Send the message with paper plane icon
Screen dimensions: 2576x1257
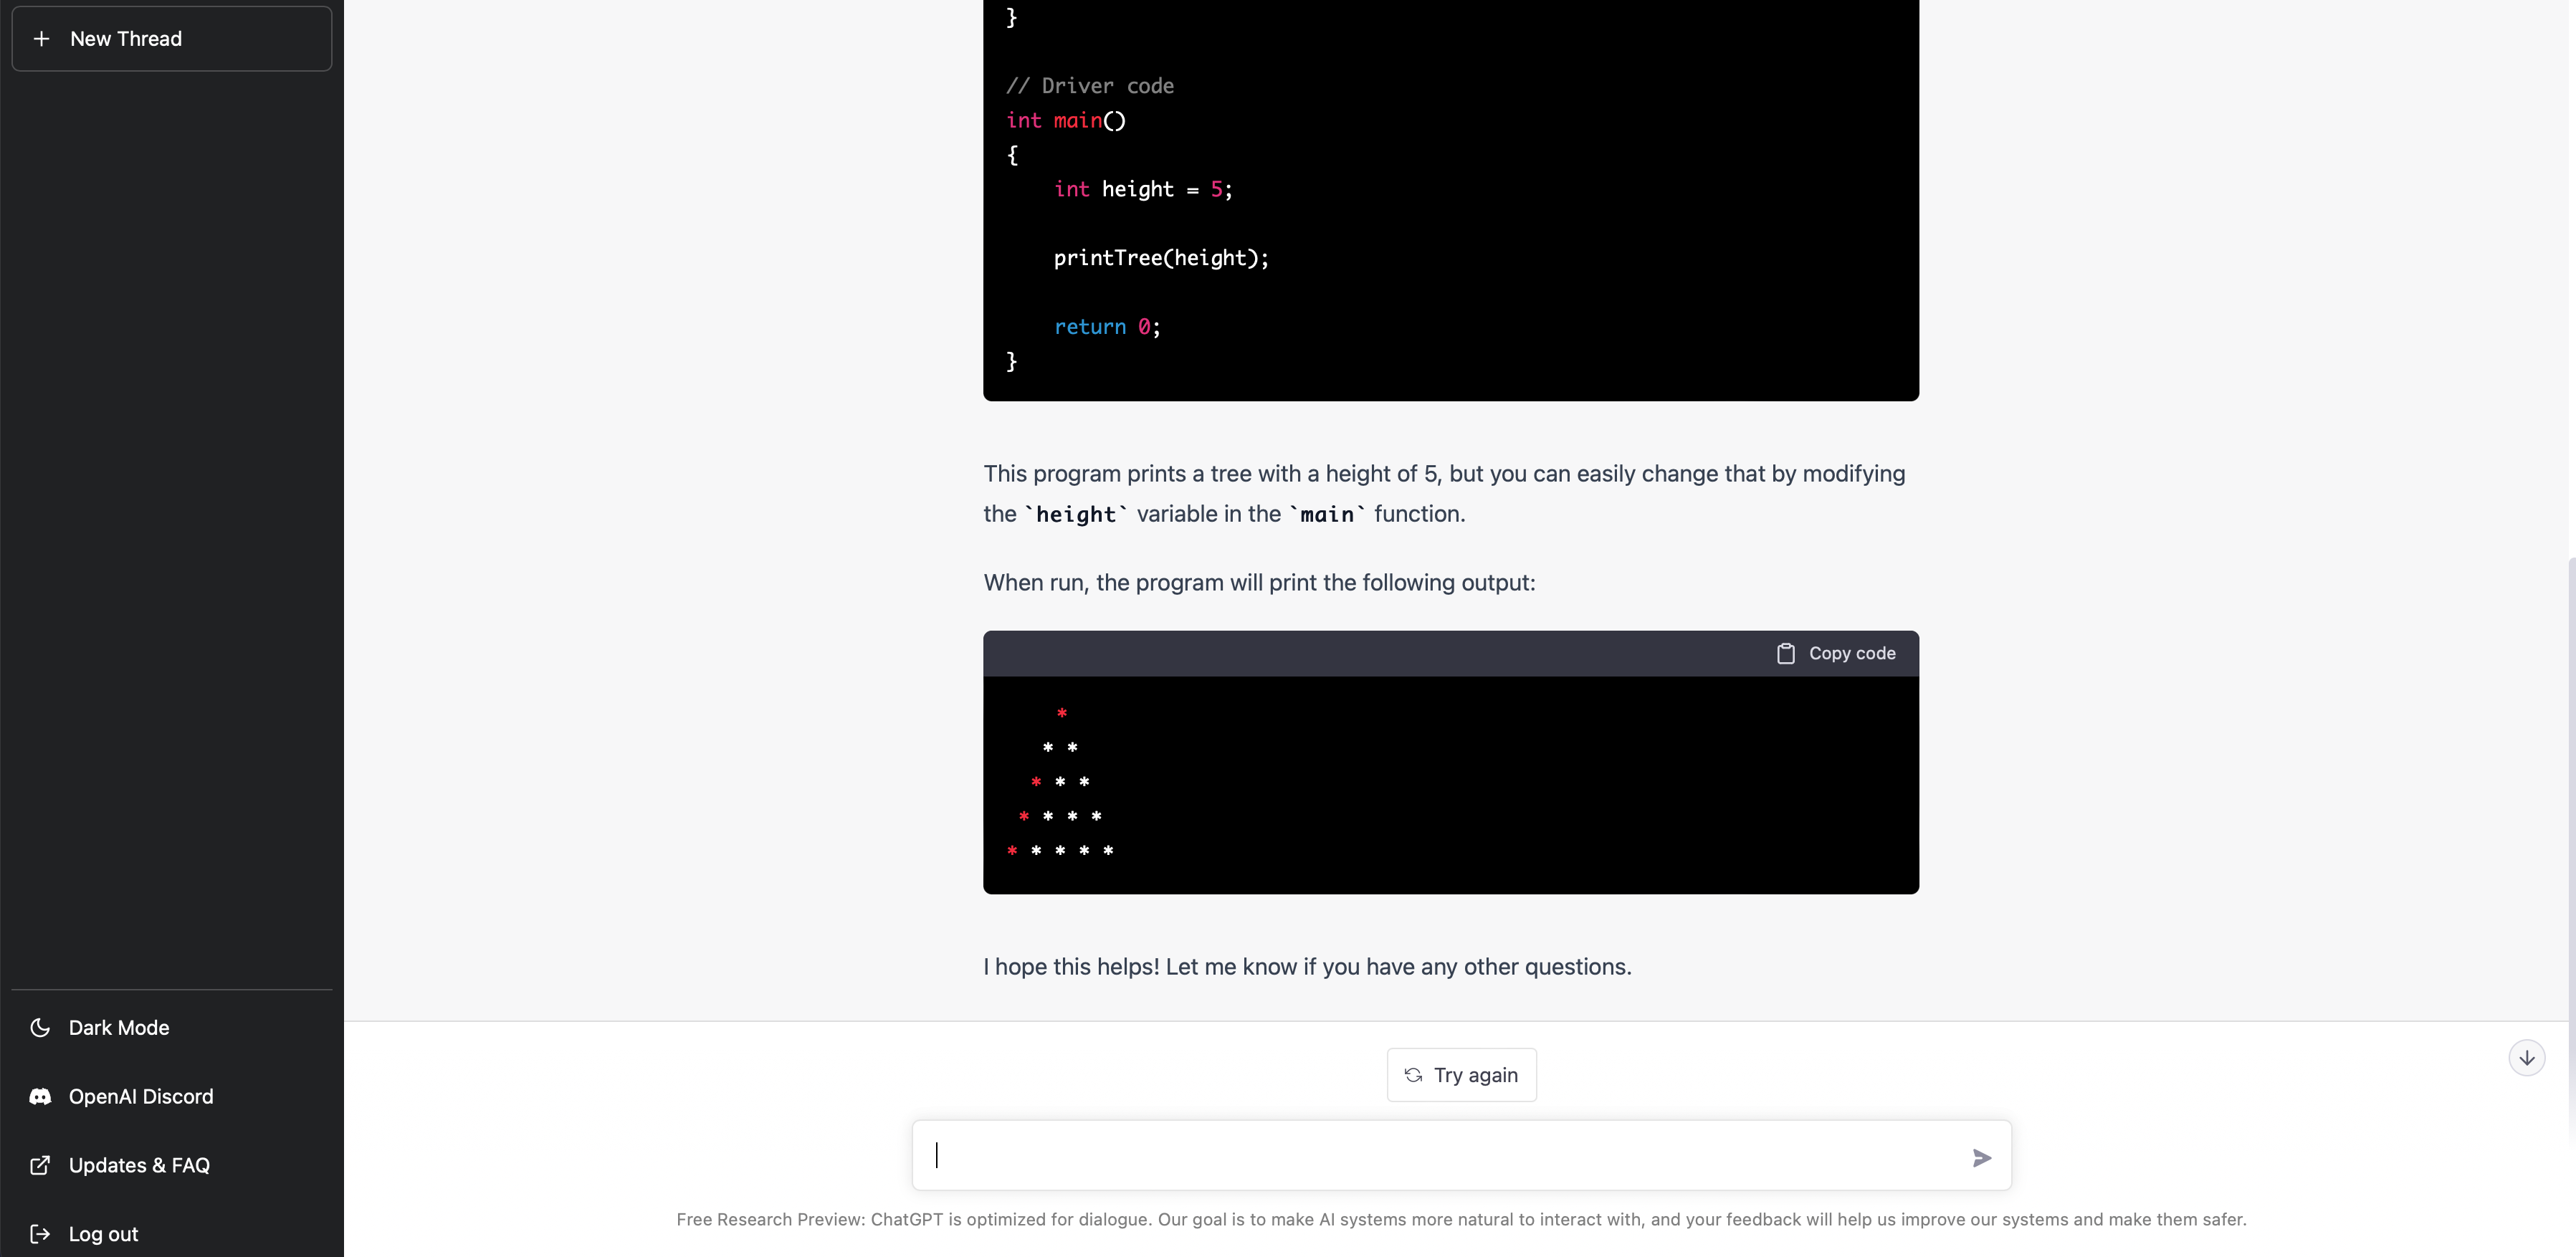pos(1981,1157)
